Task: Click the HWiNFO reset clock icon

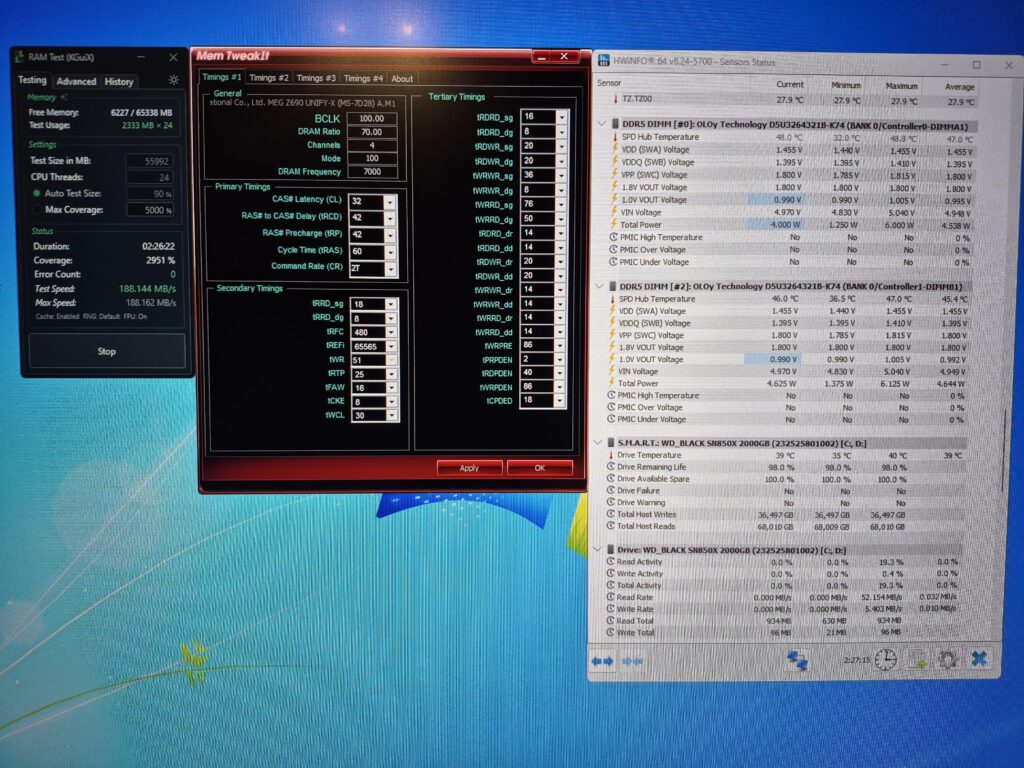Action: point(886,660)
